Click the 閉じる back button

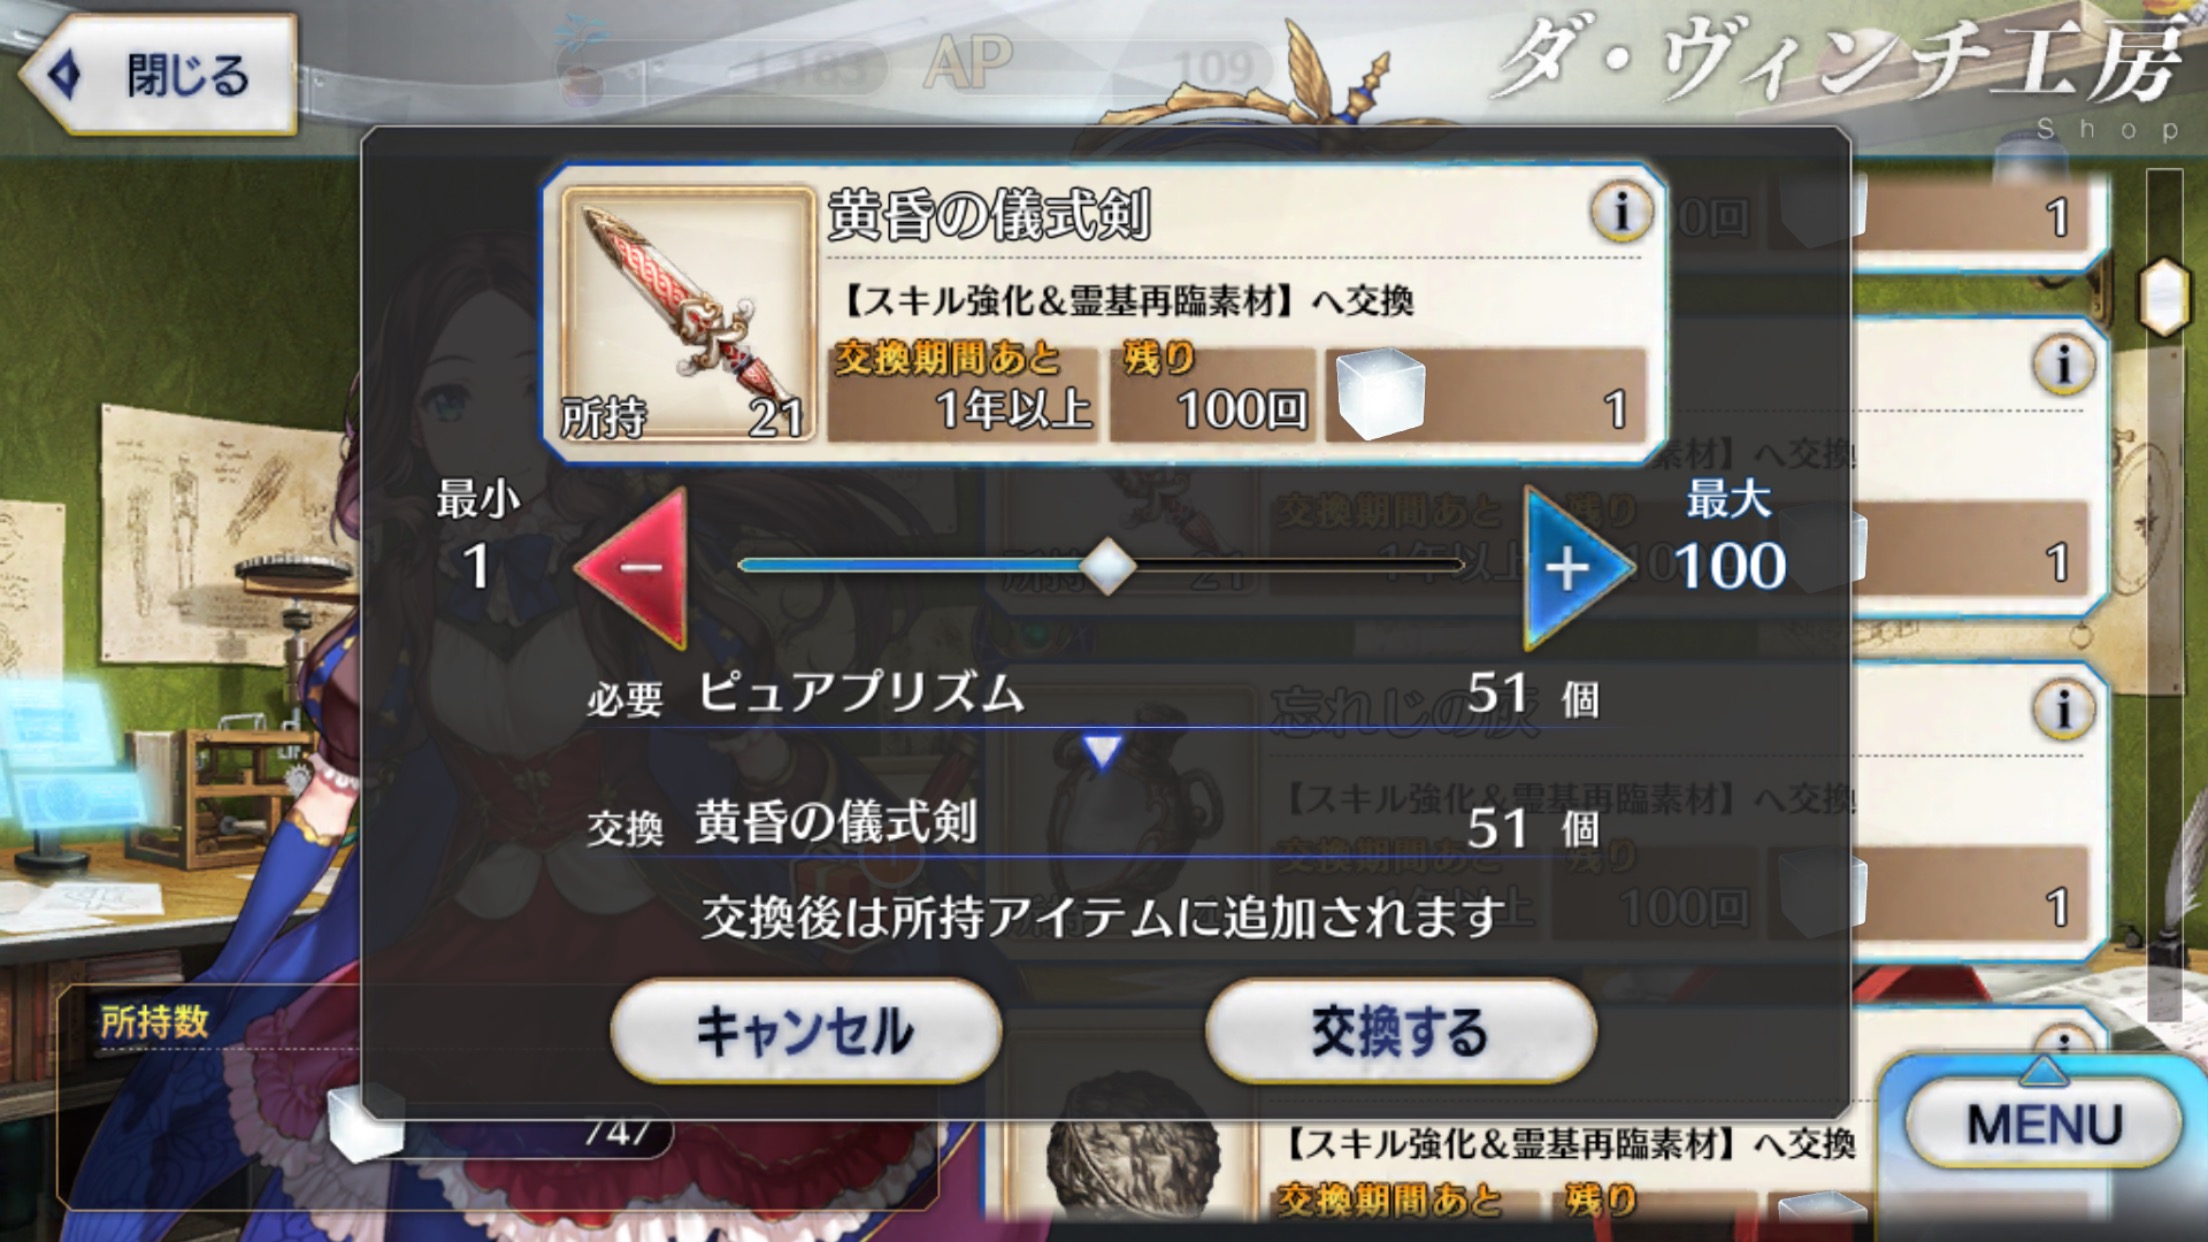[x=160, y=75]
